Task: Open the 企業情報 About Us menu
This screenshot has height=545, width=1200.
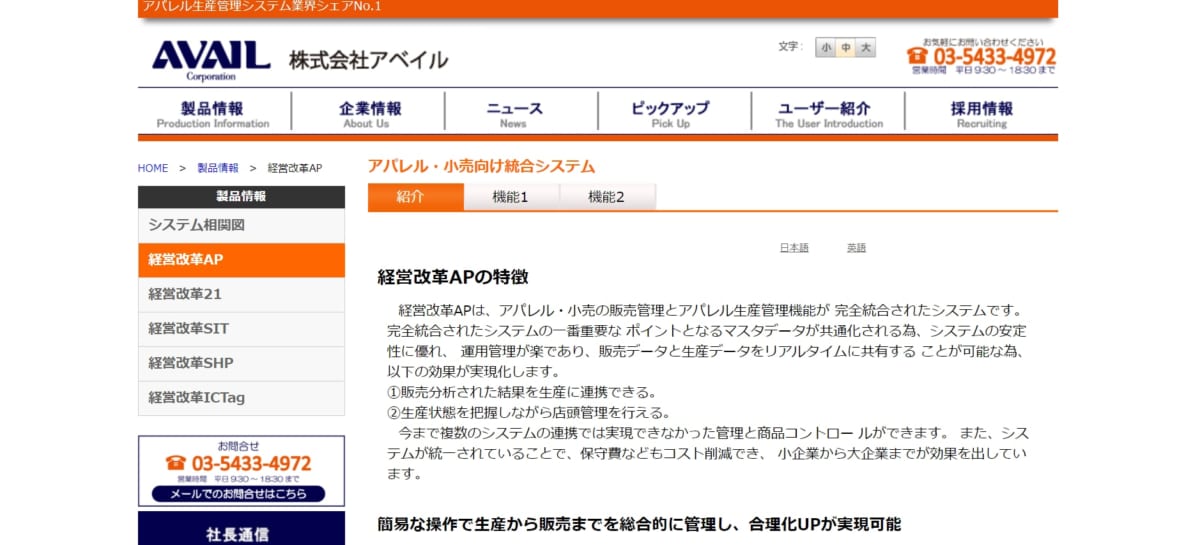Action: pyautogui.click(x=367, y=113)
